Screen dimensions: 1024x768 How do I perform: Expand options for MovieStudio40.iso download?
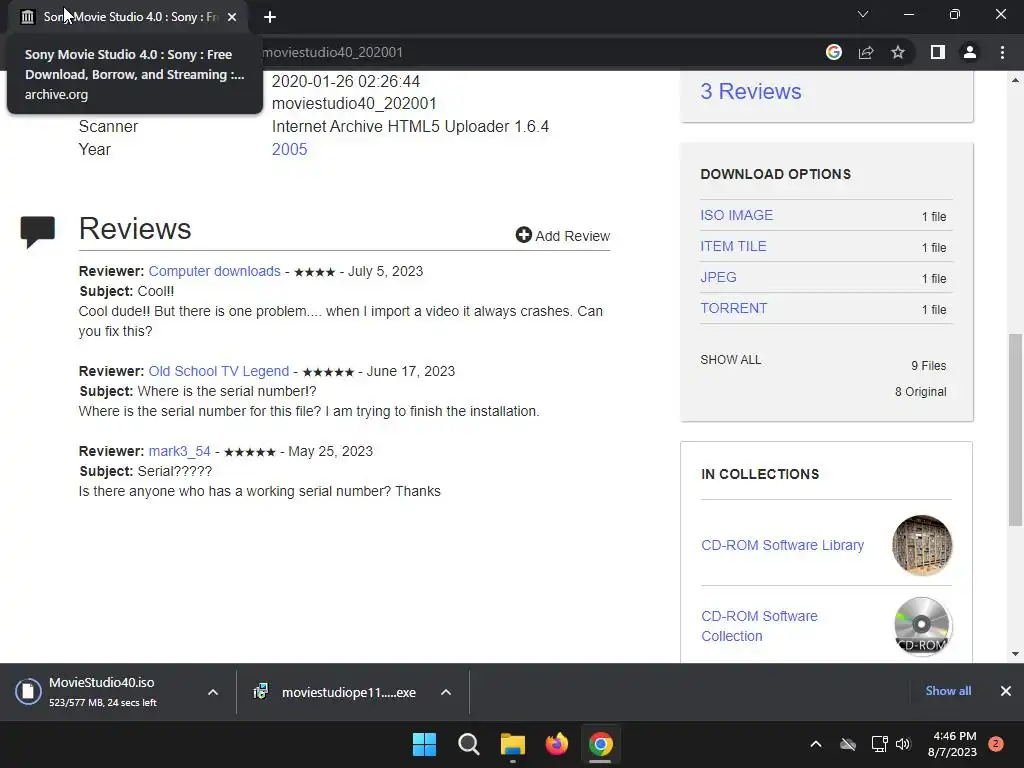point(213,692)
